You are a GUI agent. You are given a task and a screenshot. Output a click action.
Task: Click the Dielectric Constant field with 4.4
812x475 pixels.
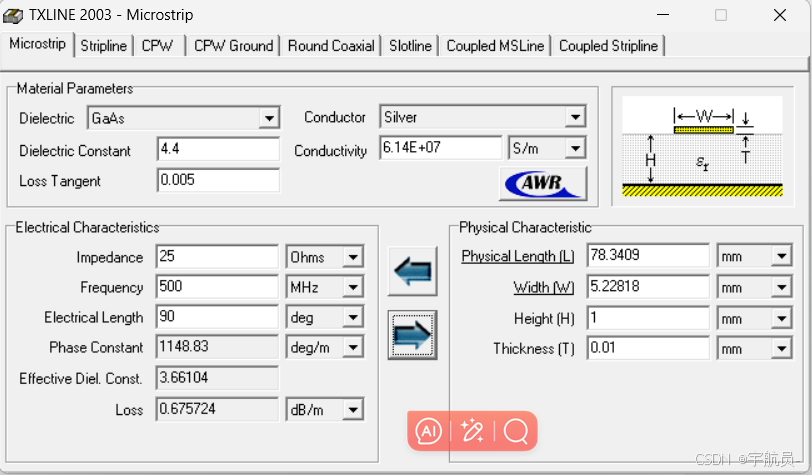tap(218, 149)
